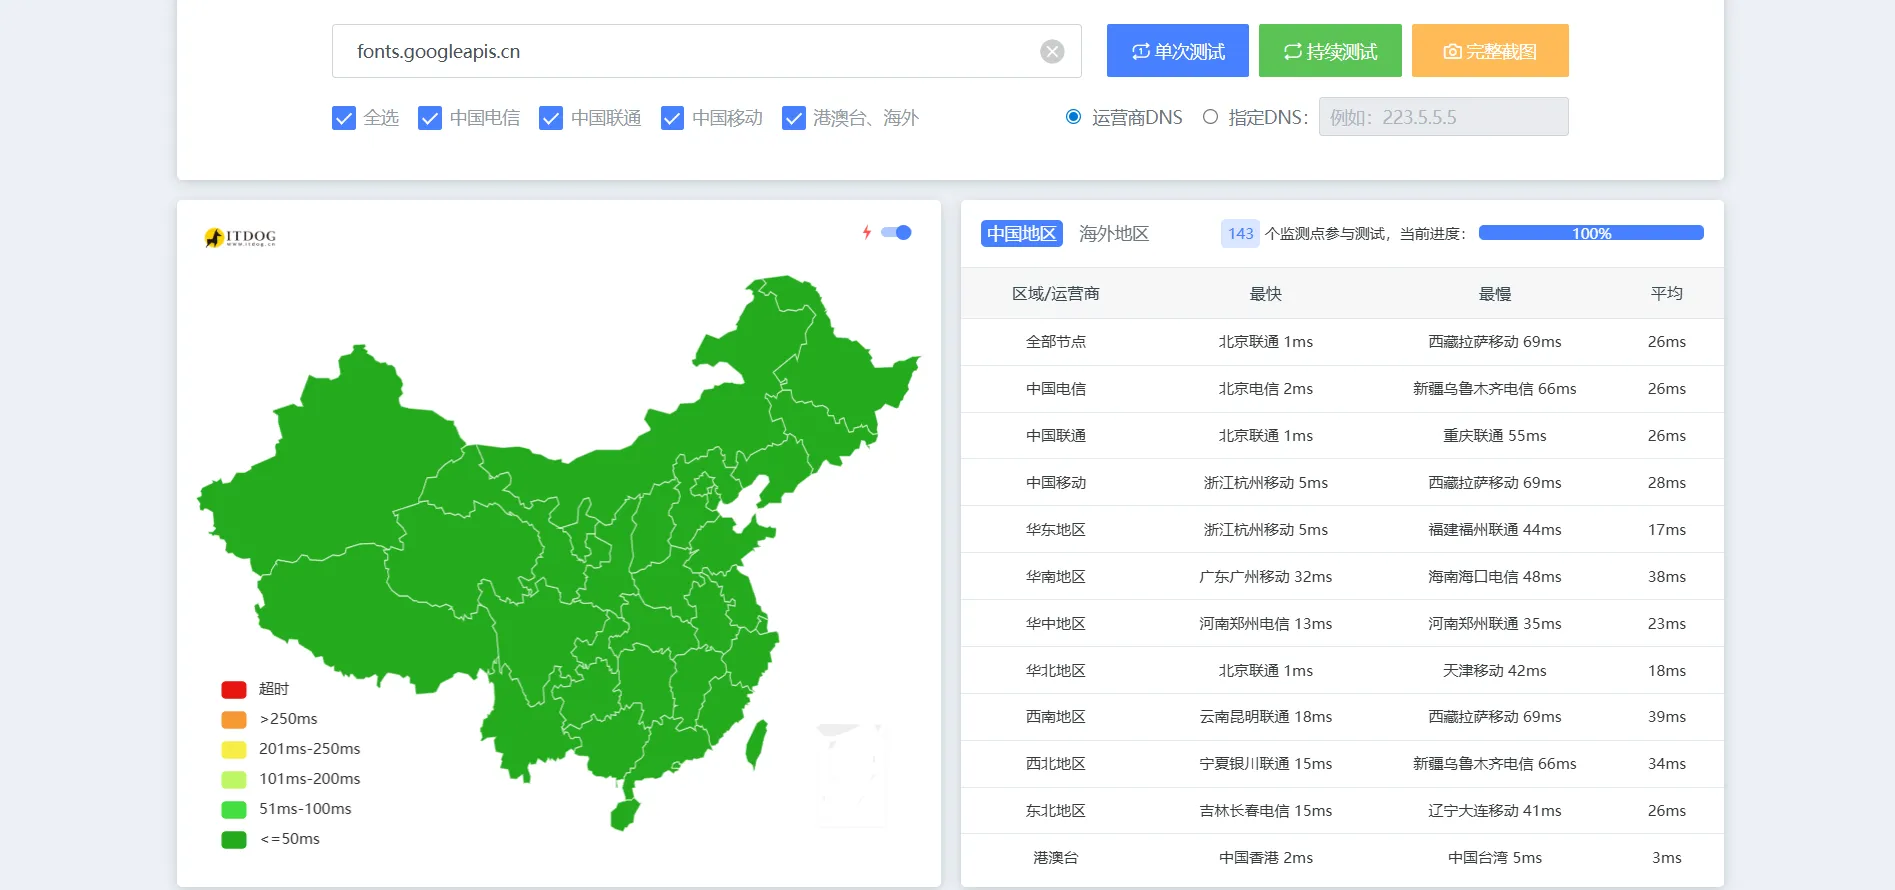The height and width of the screenshot is (890, 1895).
Task: Click the light green 101ms-200ms legend swatch
Action: 234,779
